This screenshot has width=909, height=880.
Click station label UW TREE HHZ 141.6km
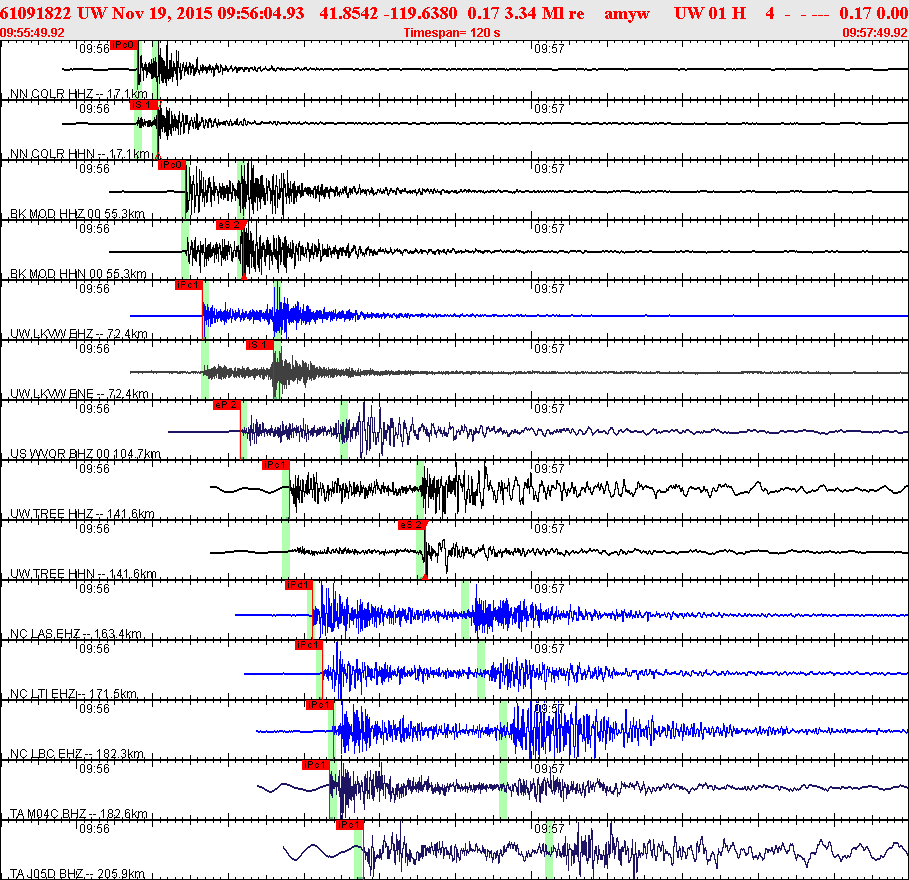[x=82, y=514]
